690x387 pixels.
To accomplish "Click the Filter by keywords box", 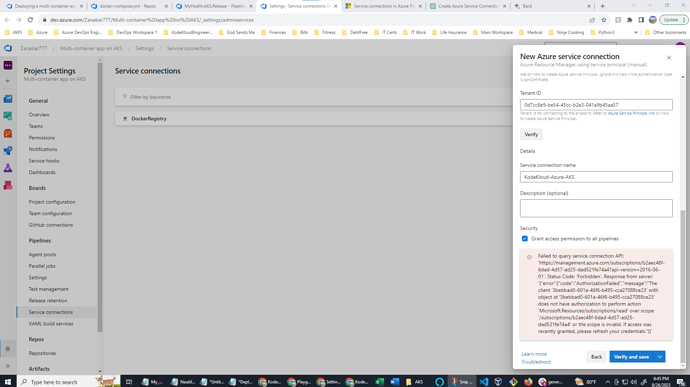I will 313,97.
